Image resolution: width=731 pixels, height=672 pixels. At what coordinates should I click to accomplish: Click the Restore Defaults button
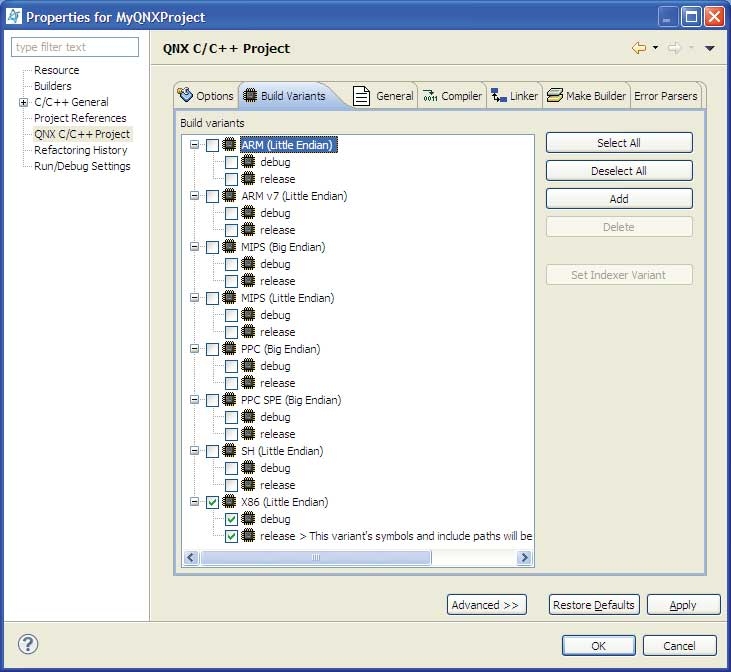(x=593, y=605)
